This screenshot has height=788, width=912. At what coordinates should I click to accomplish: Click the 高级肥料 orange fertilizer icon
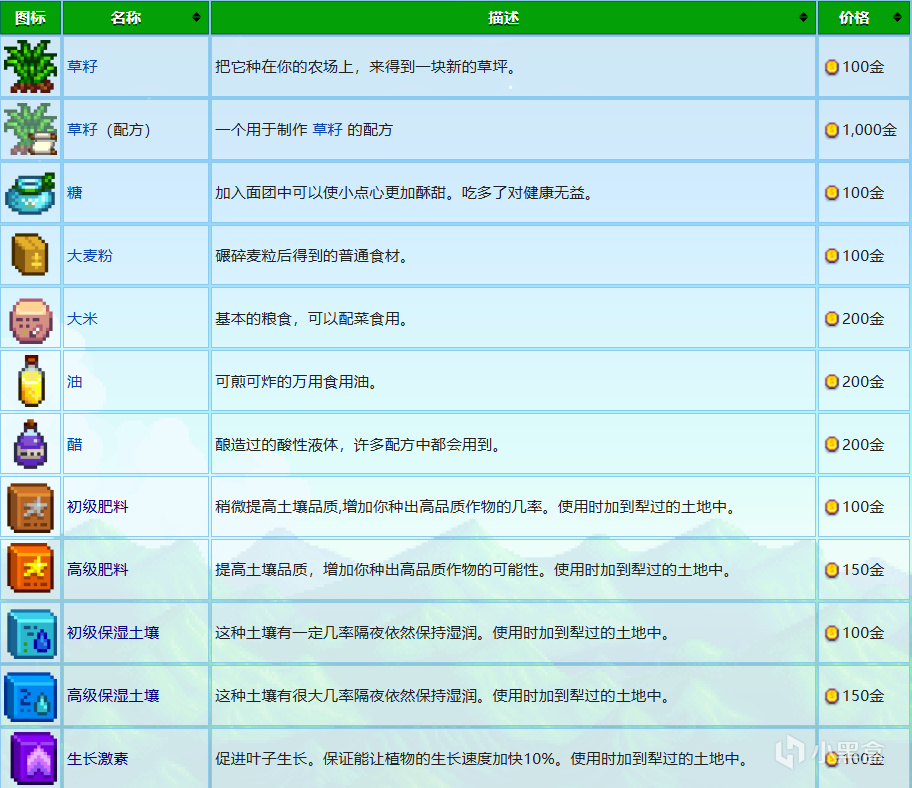(30, 568)
